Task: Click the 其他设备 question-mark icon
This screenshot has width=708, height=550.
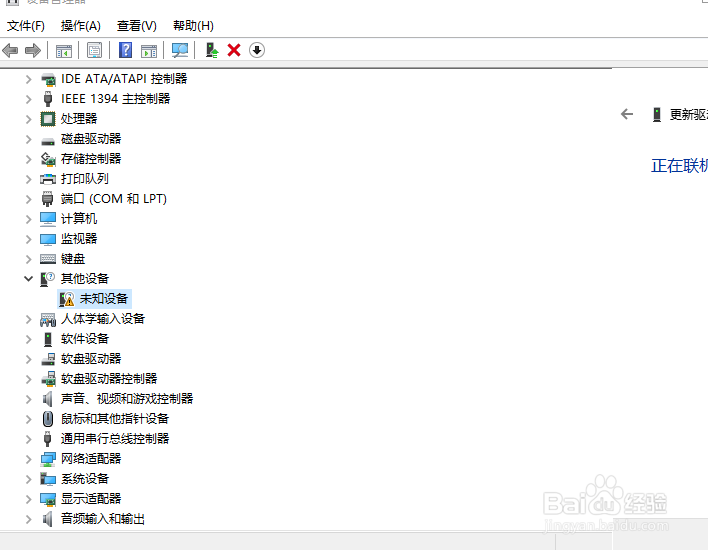Action: pyautogui.click(x=48, y=279)
